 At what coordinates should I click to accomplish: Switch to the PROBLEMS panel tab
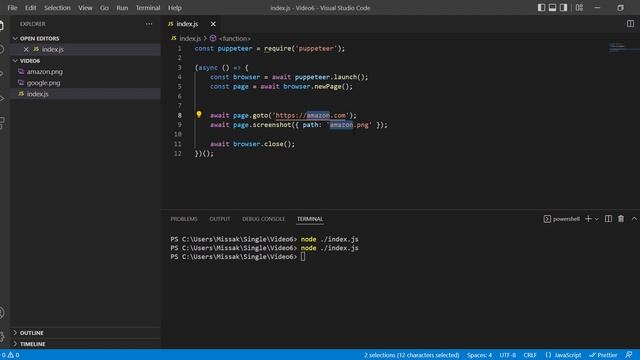click(x=184, y=219)
